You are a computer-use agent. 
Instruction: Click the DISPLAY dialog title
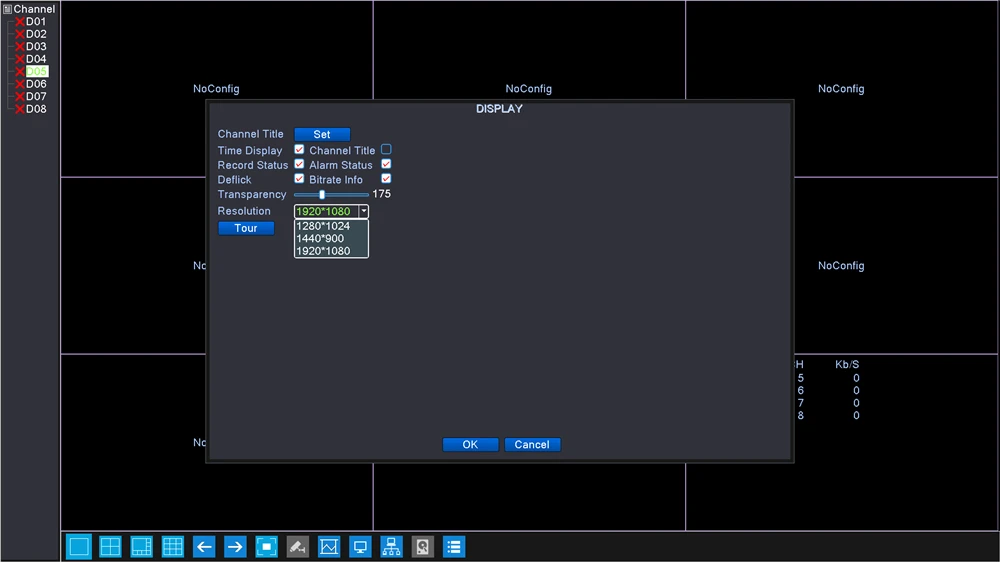(499, 109)
